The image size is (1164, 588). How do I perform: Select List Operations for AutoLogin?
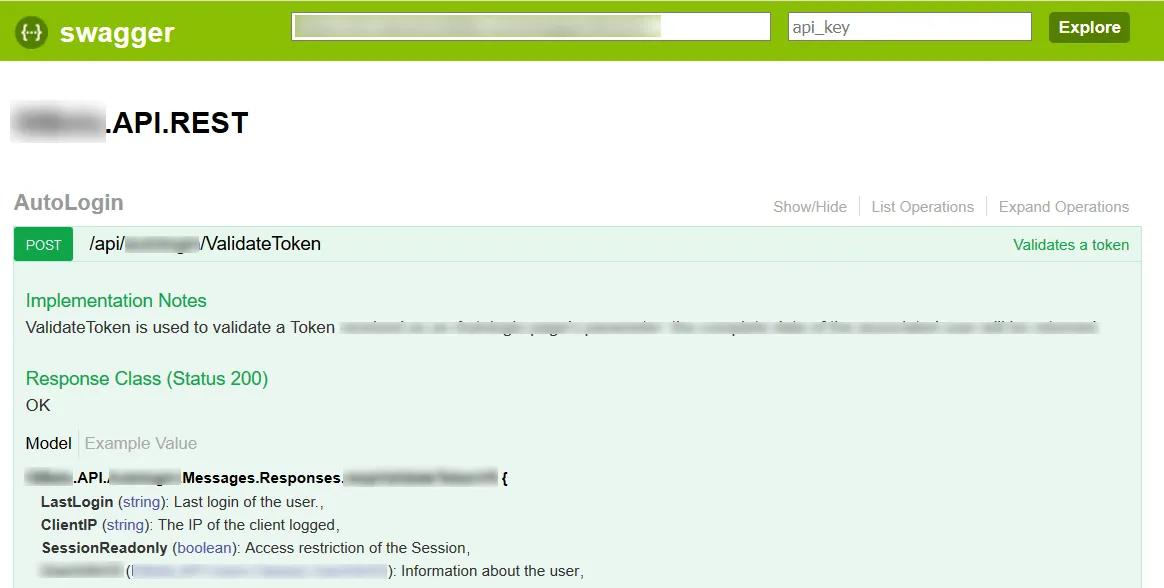click(x=923, y=206)
